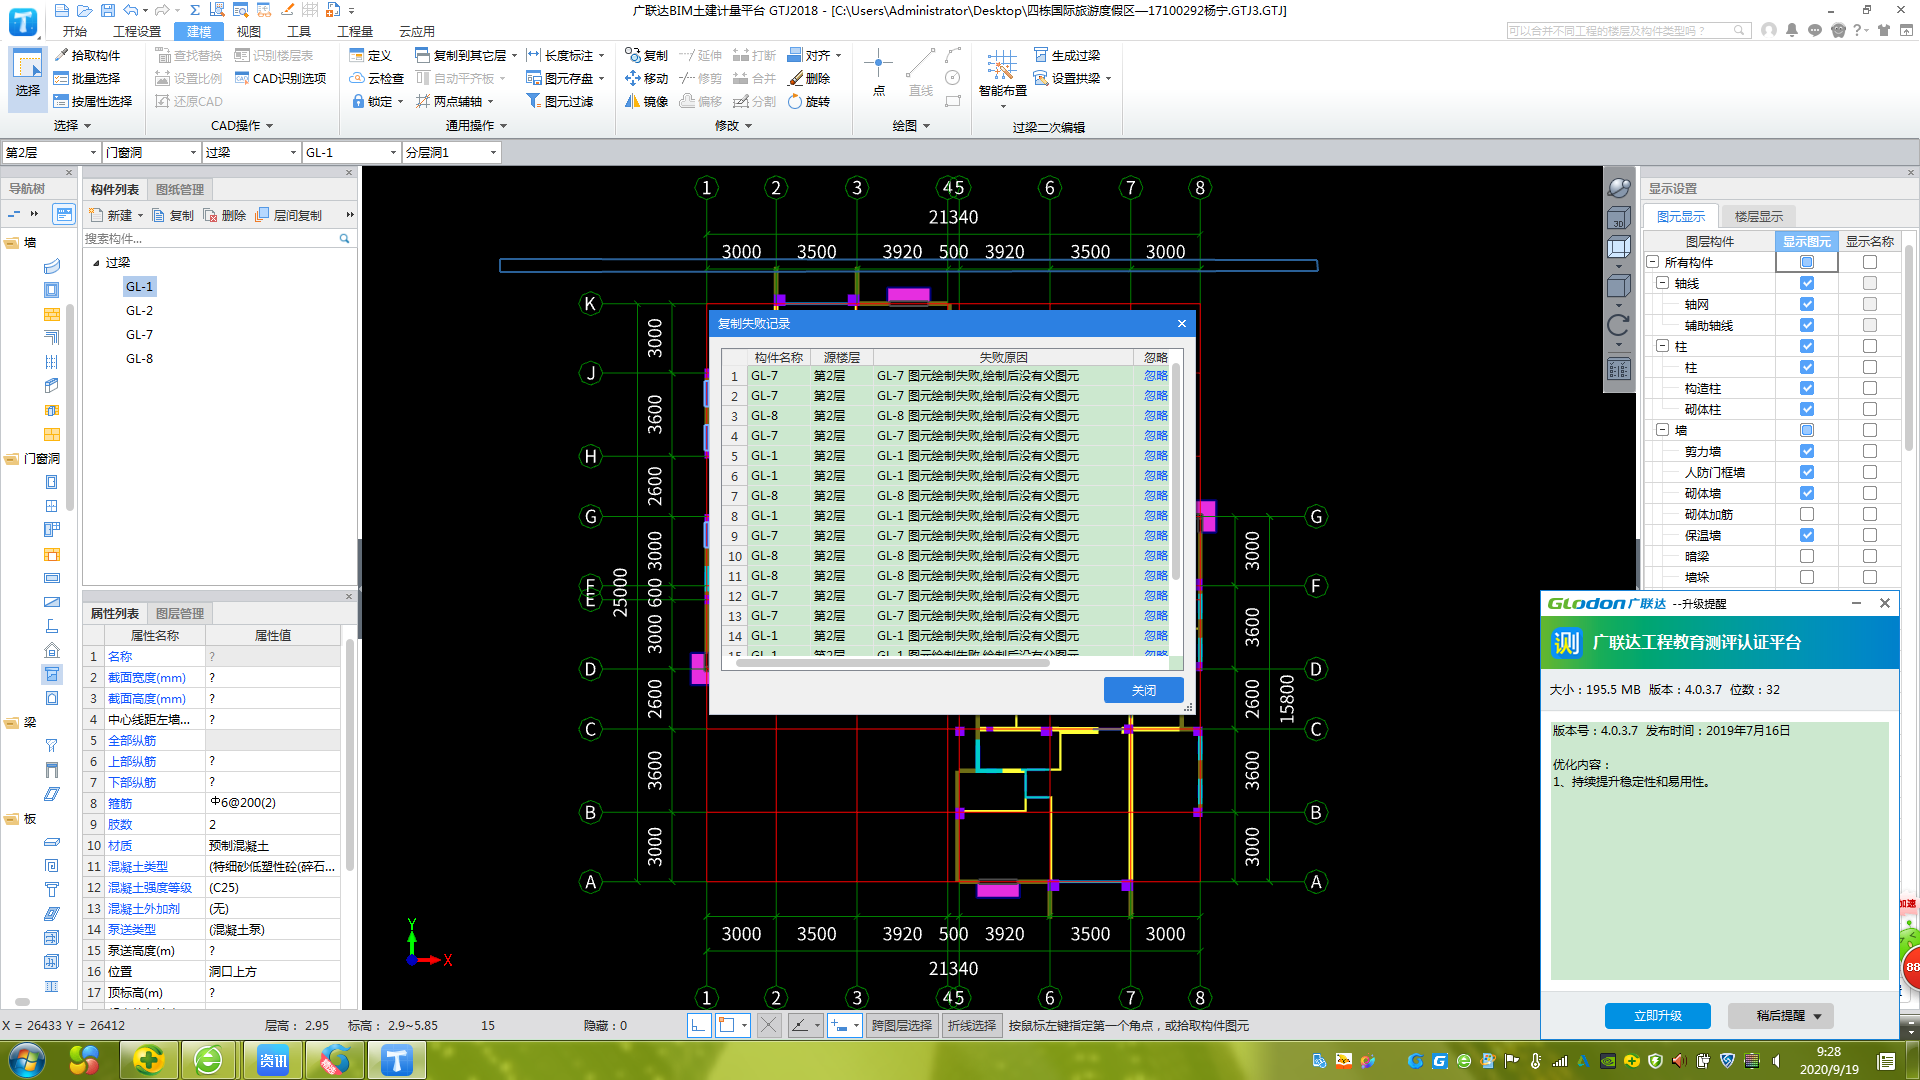Click 忽略 link for row 1
1920x1080 pixels.
pyautogui.click(x=1156, y=376)
